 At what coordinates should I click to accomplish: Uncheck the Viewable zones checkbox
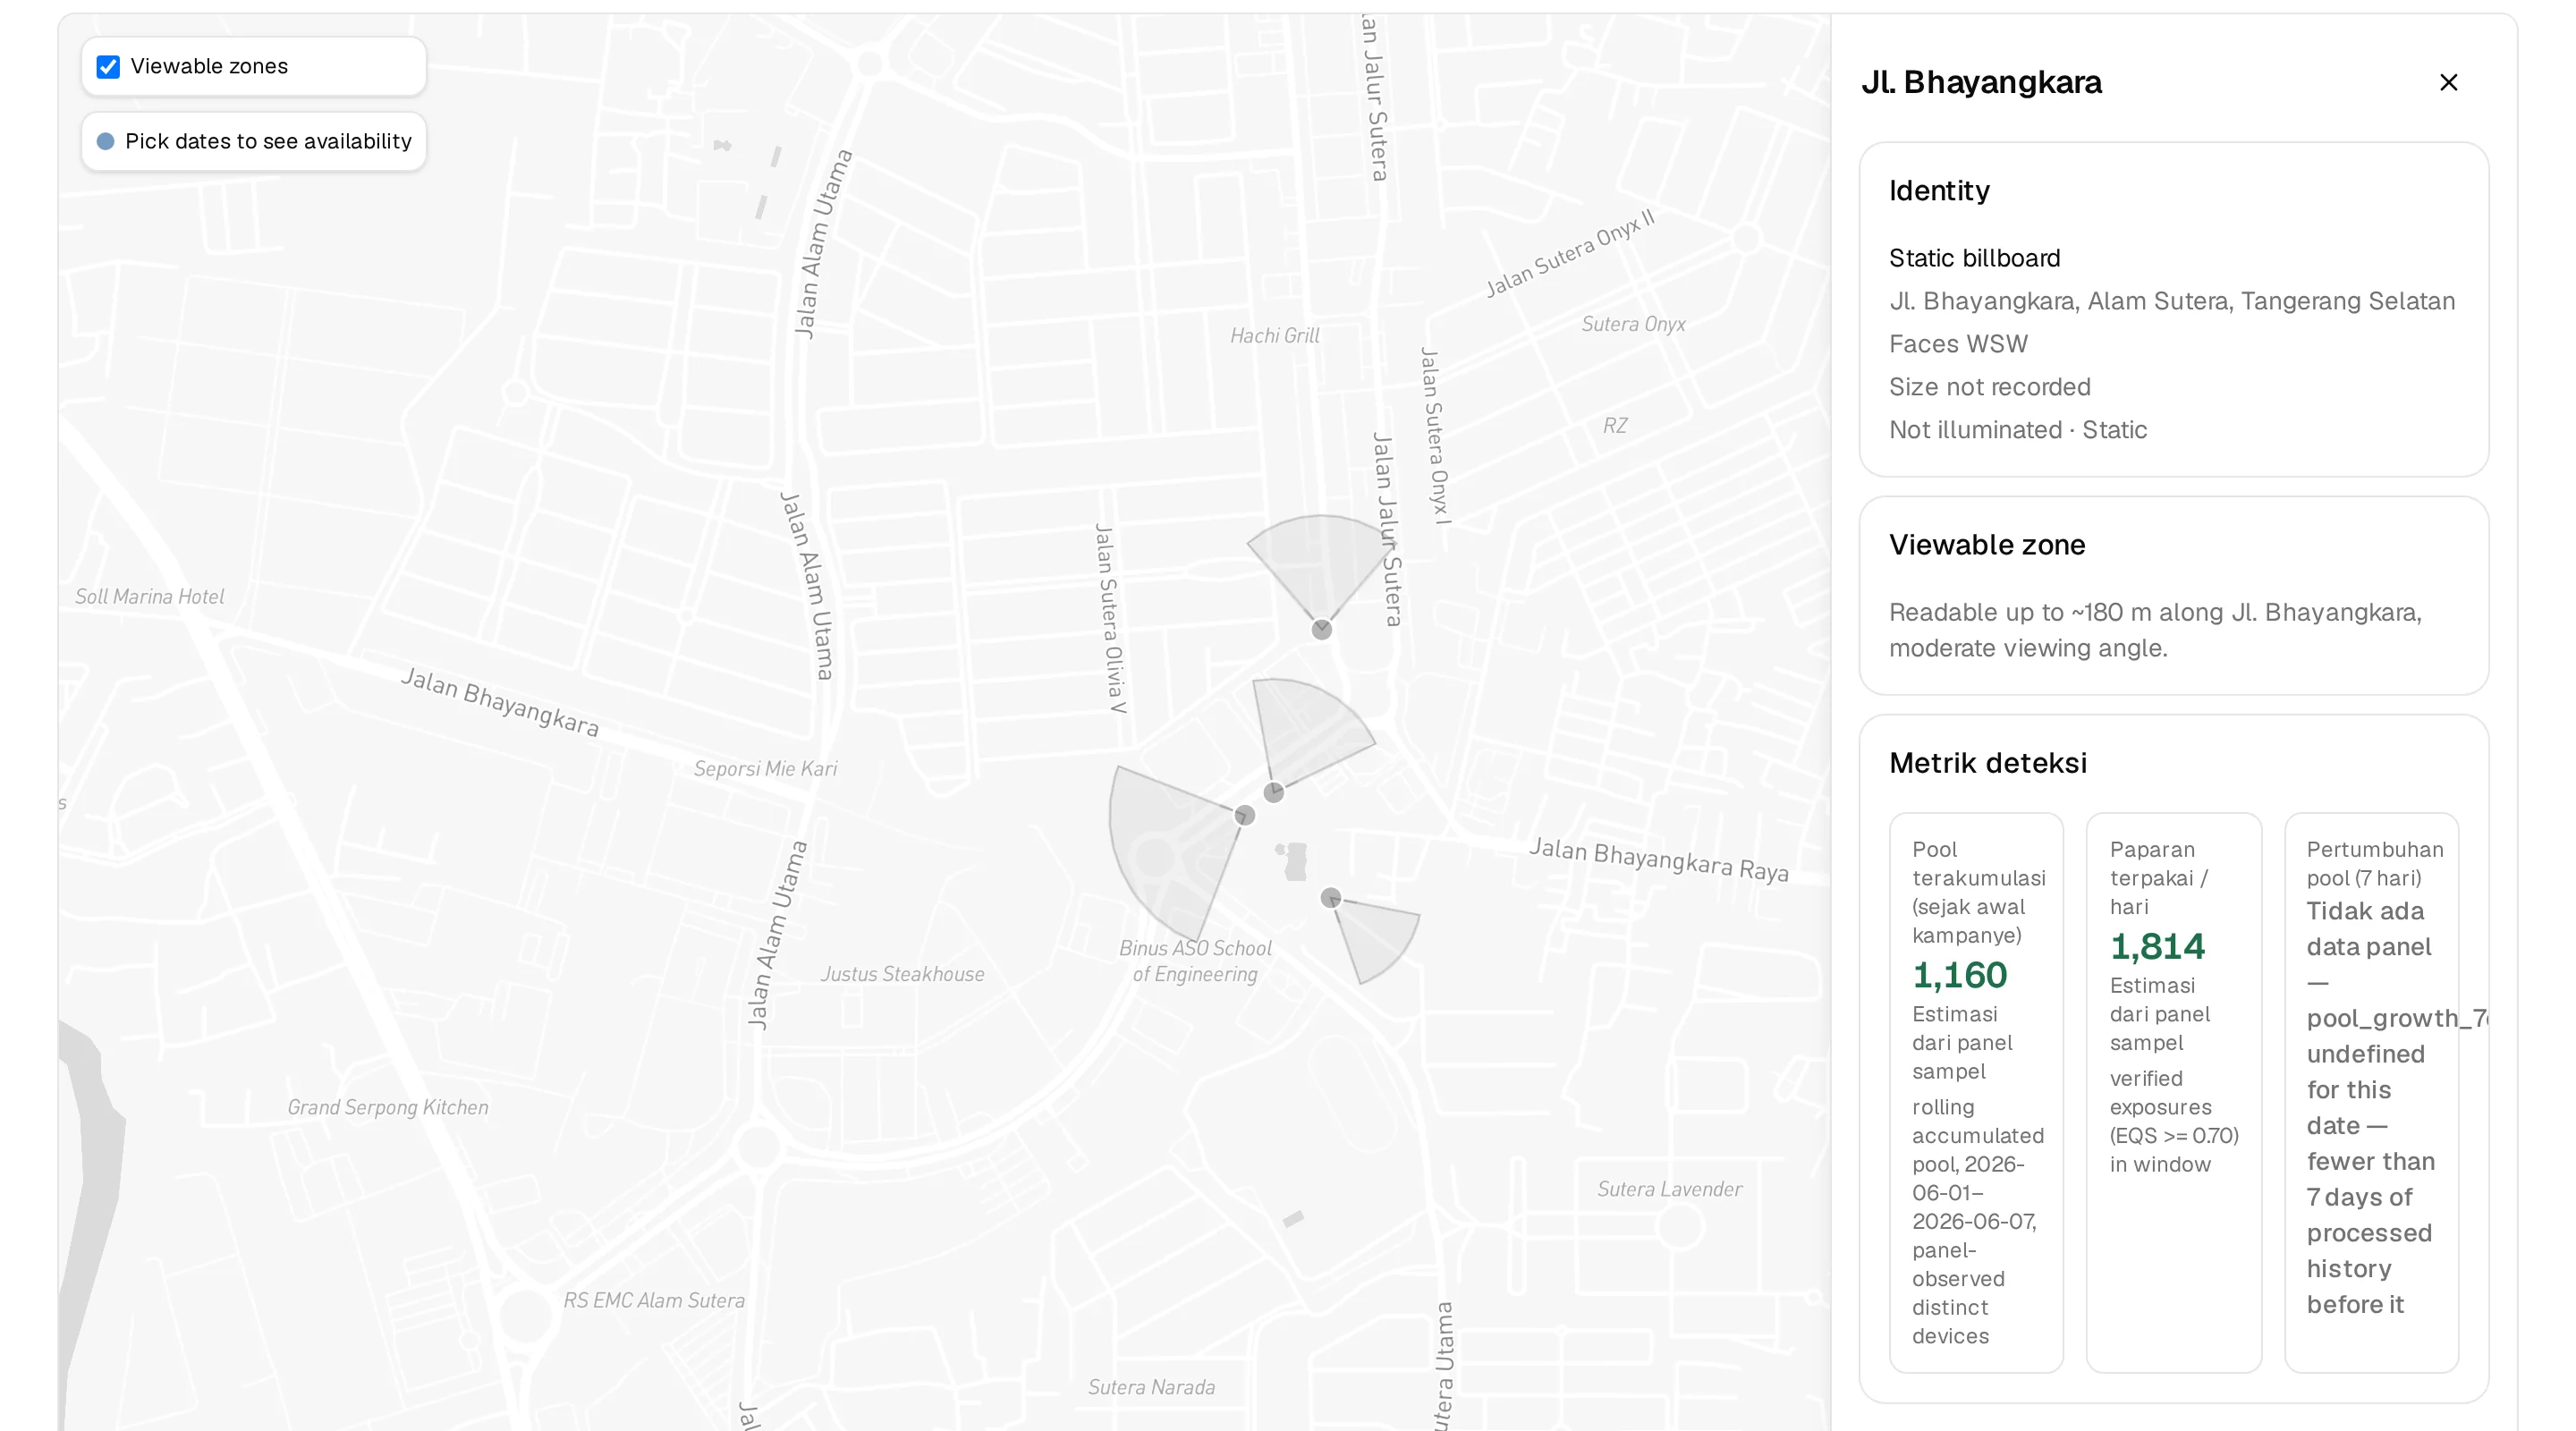[108, 66]
